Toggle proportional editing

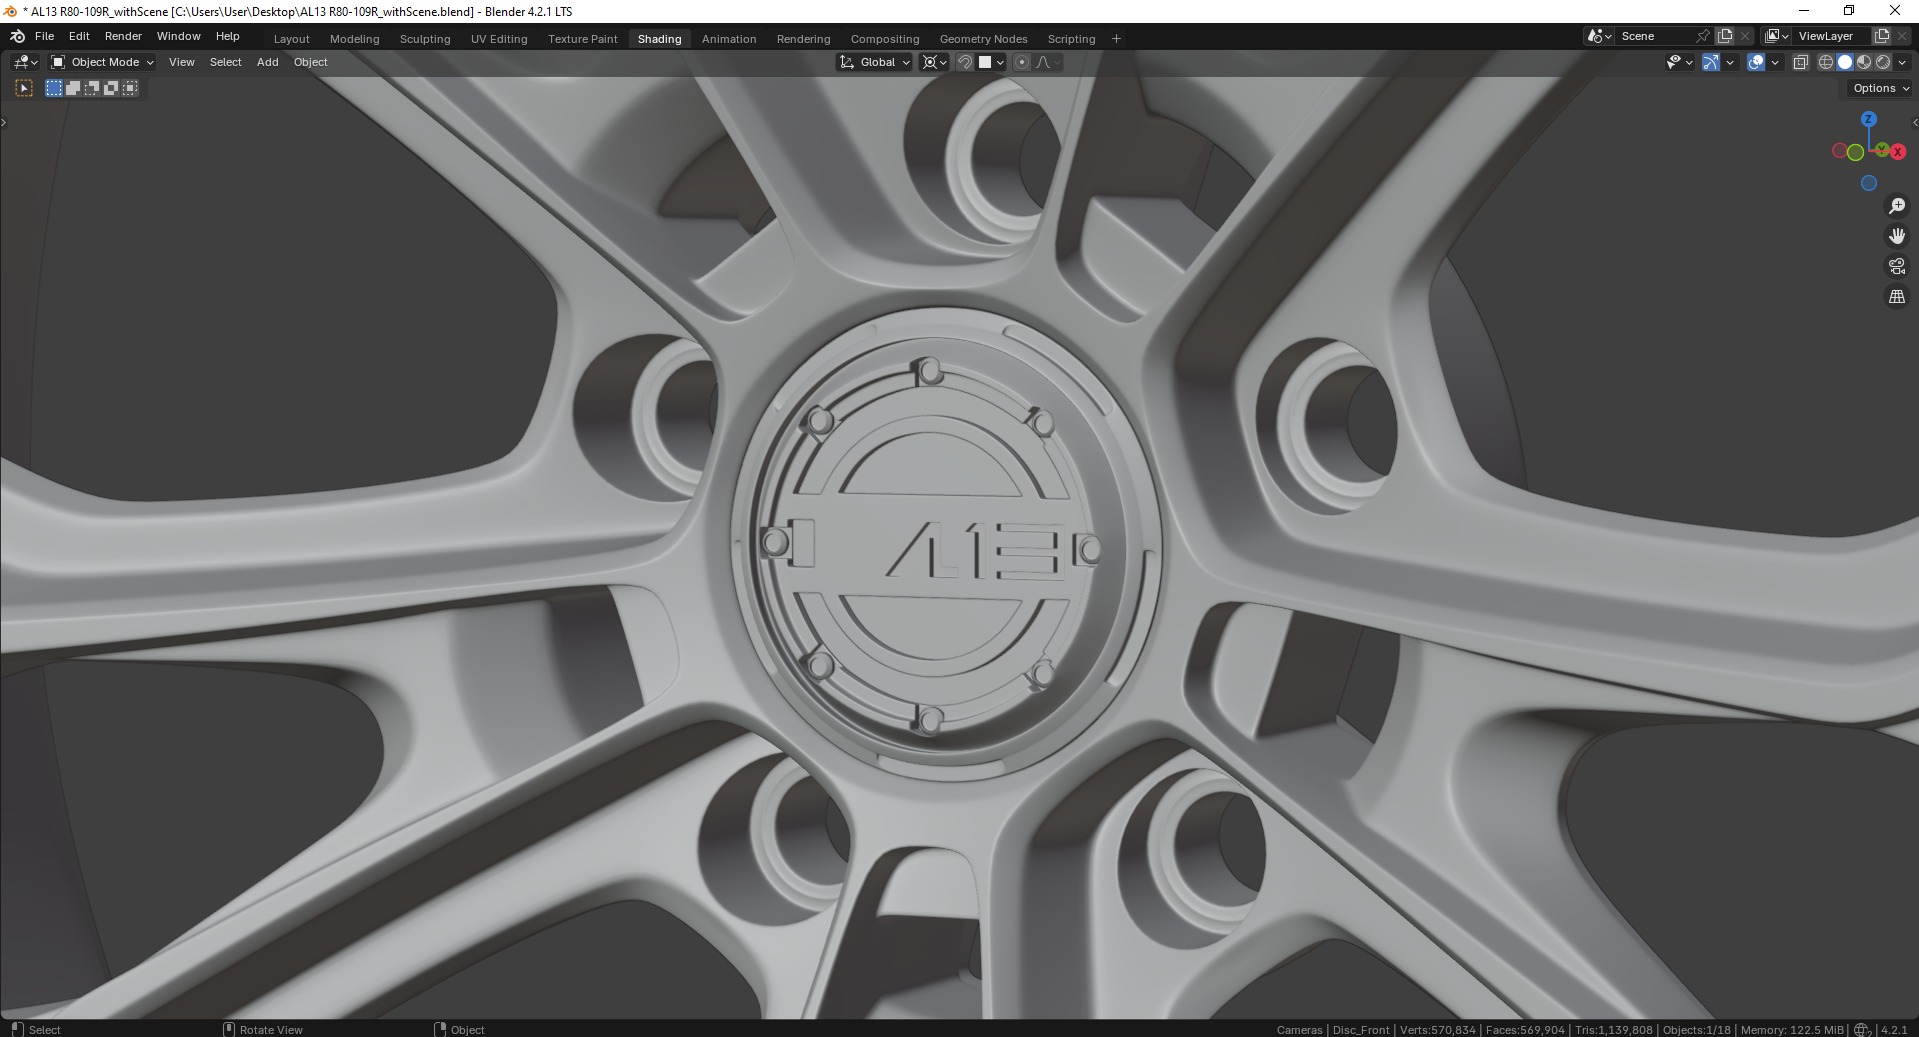tap(1022, 62)
